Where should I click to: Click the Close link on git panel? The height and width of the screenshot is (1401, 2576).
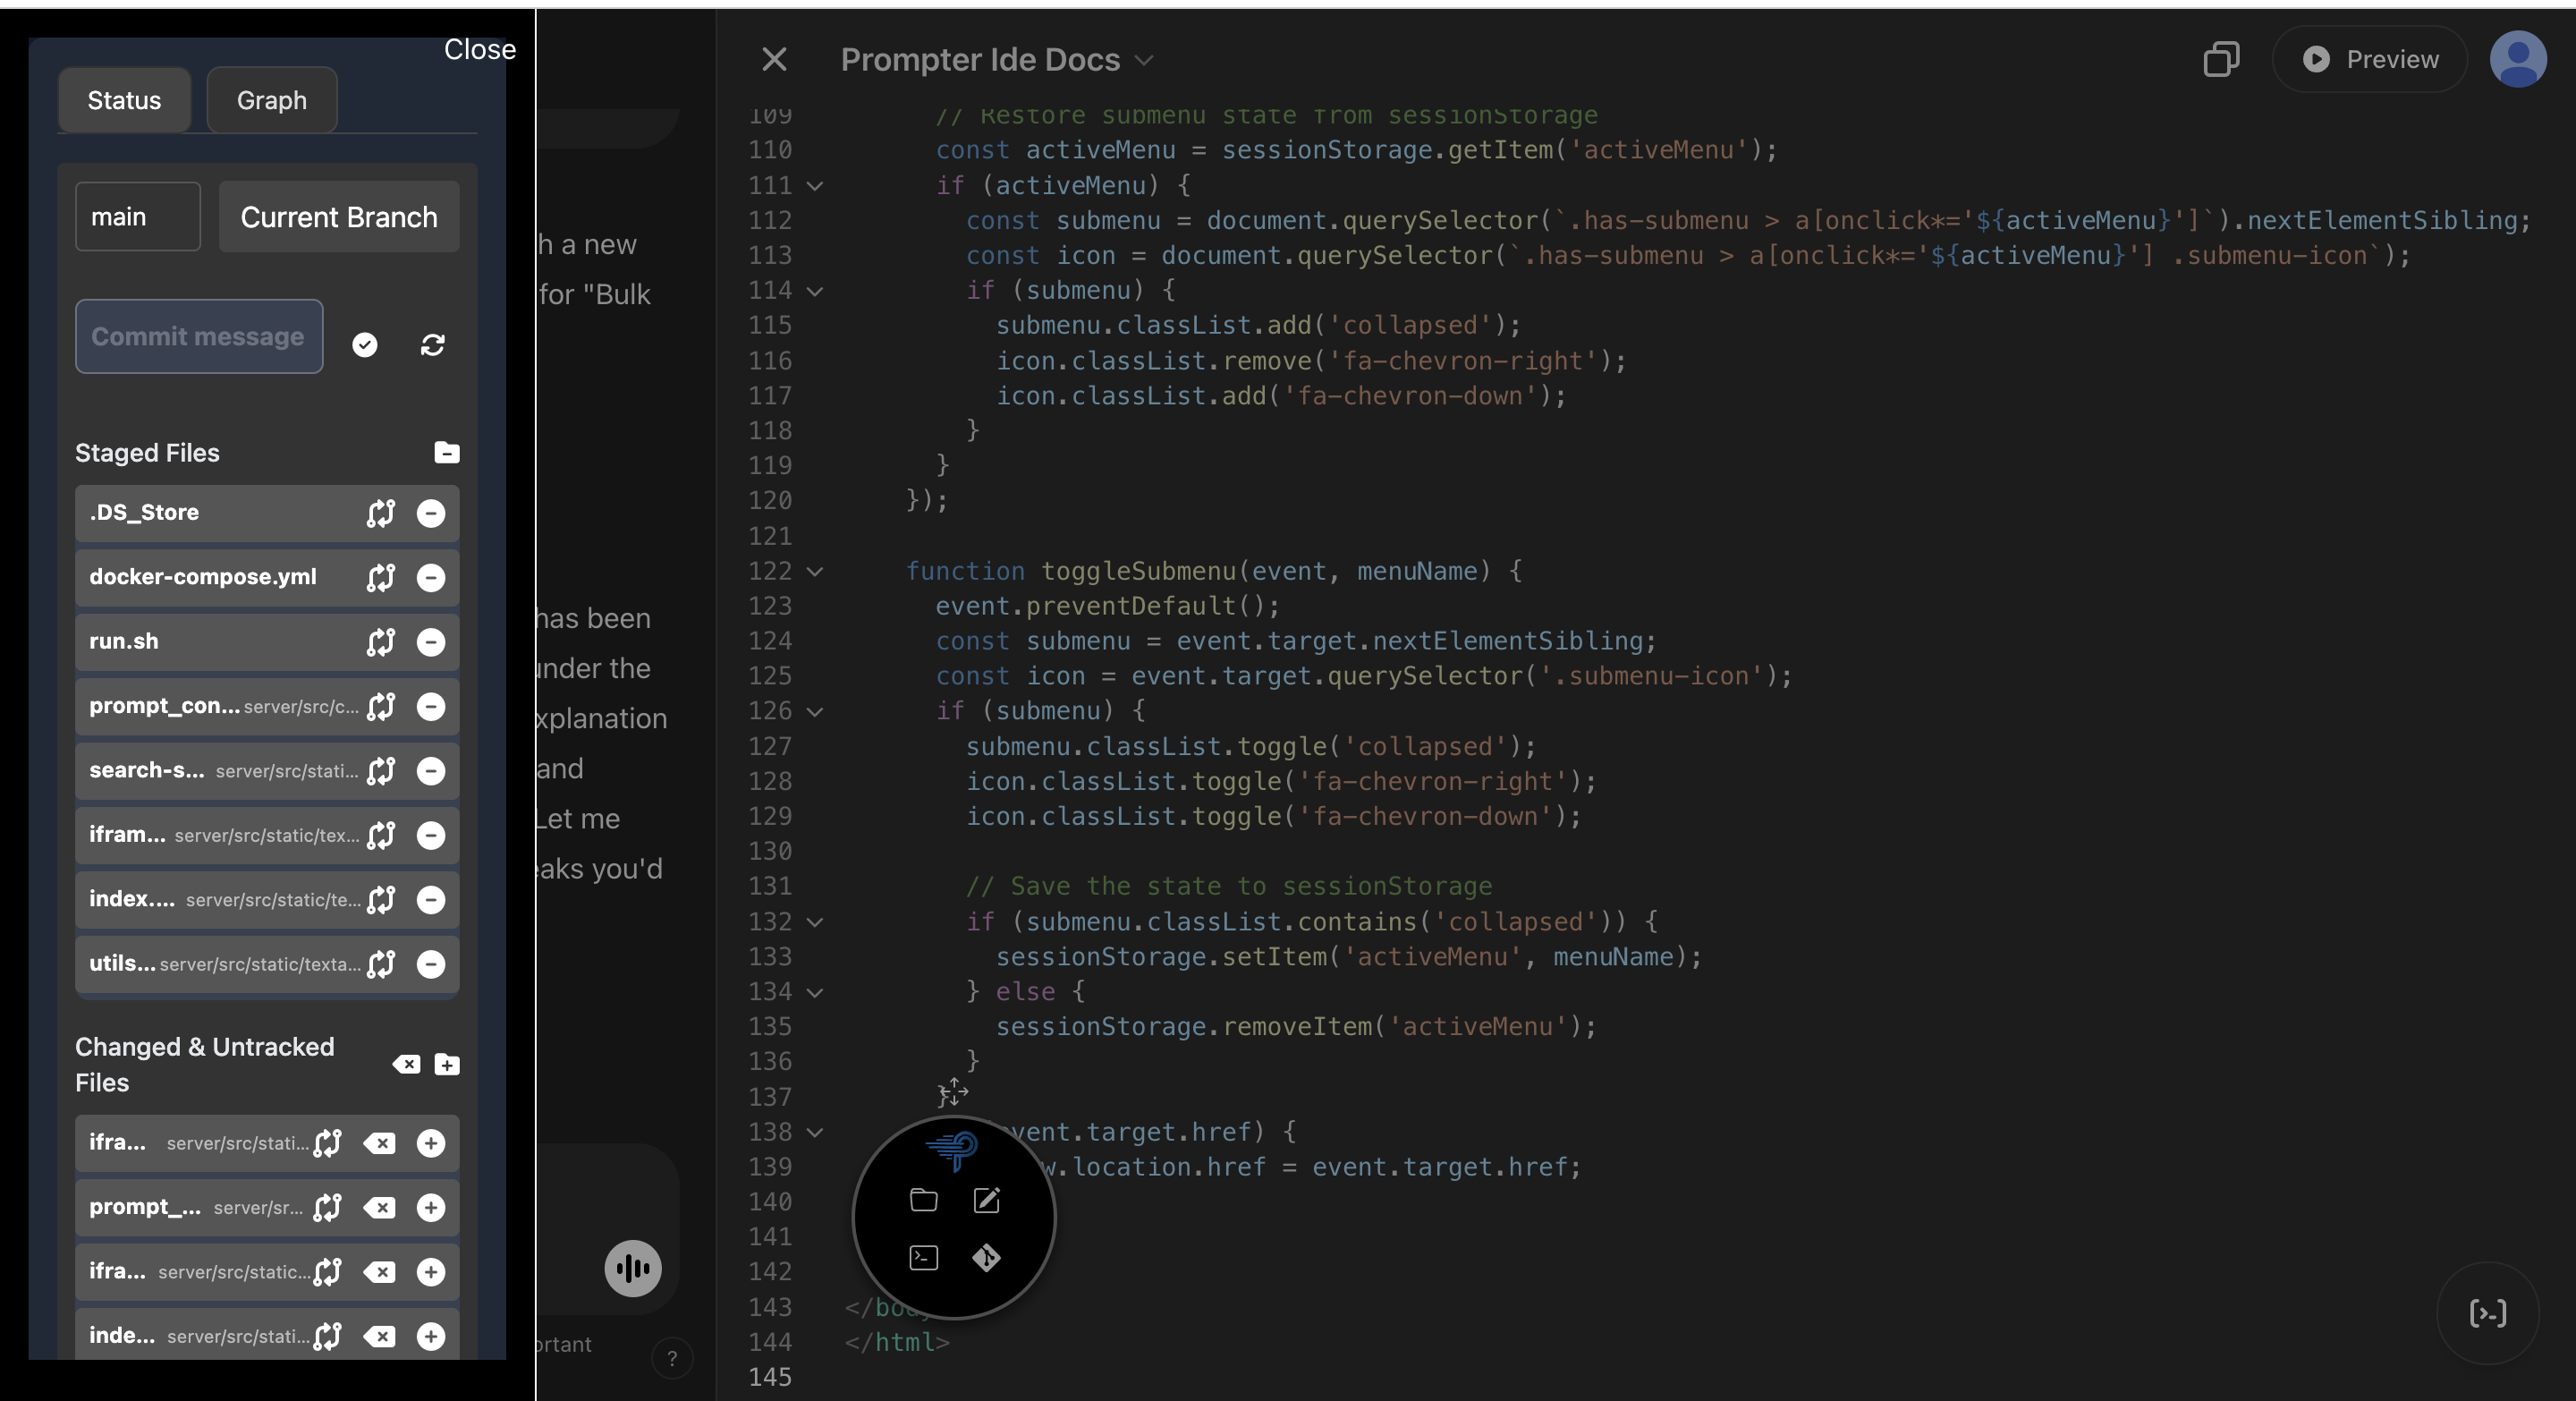480,49
